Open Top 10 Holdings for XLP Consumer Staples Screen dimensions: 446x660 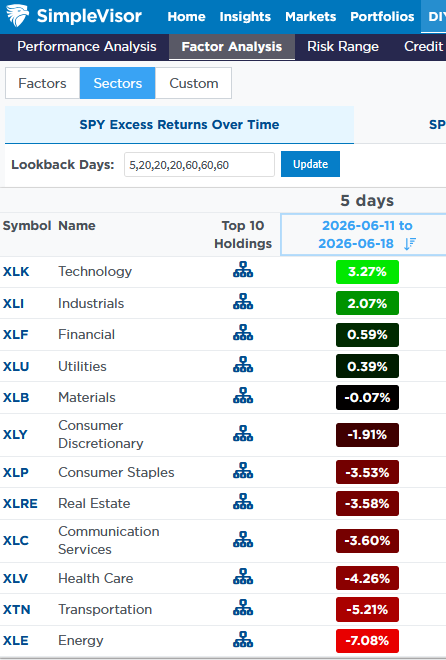click(x=243, y=471)
